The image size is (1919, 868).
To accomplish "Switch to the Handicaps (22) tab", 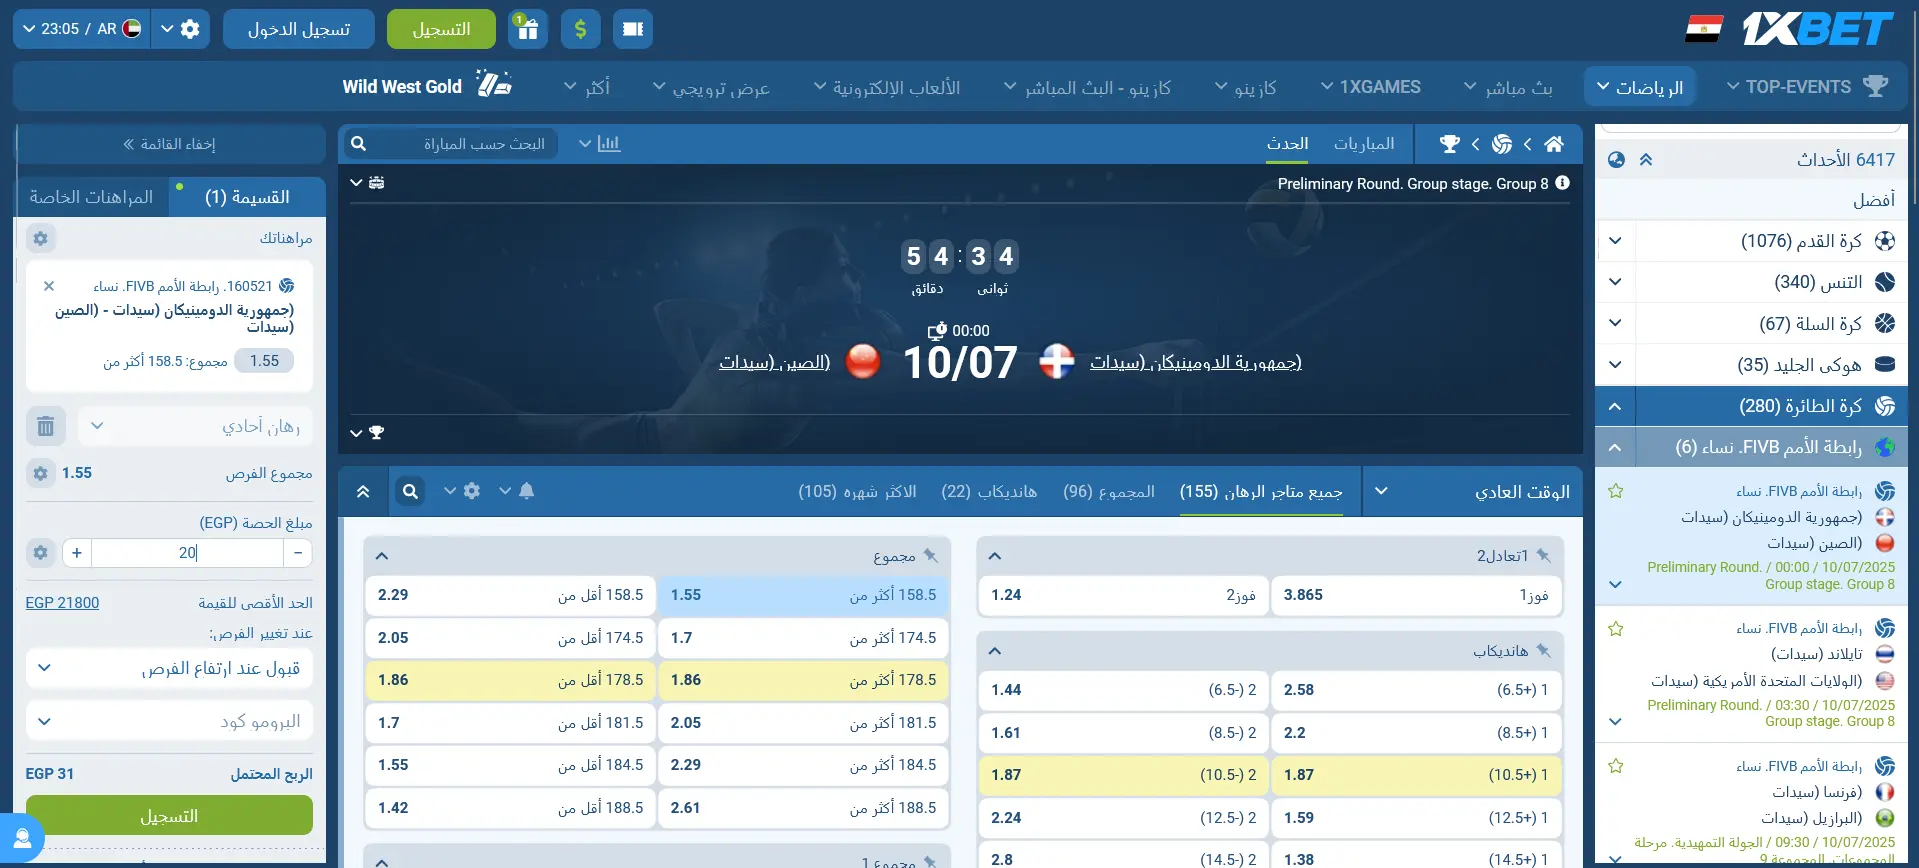I will (x=988, y=491).
